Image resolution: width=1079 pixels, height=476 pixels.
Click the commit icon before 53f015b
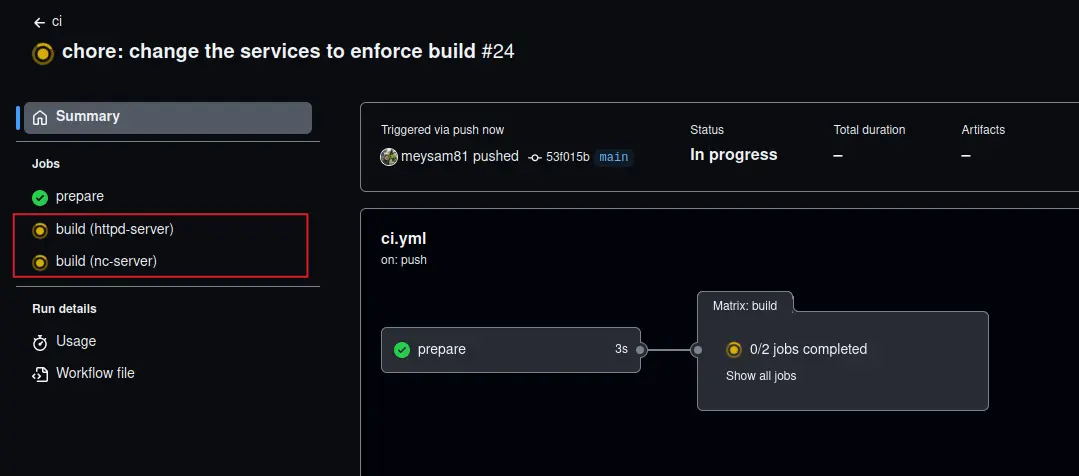point(535,157)
